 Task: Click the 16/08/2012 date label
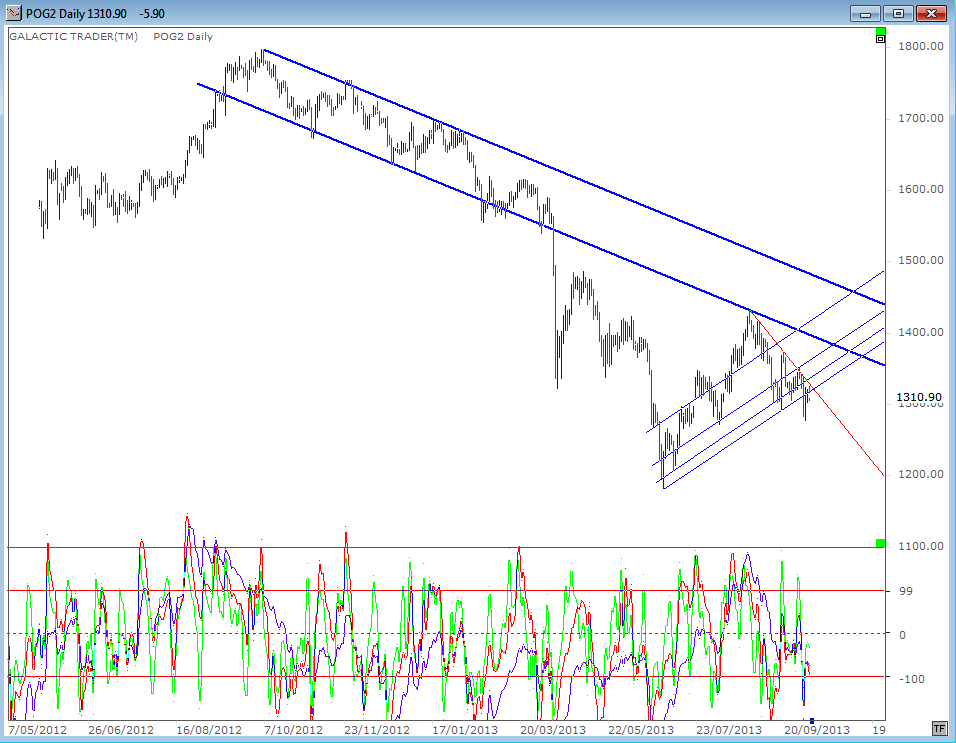point(209,730)
